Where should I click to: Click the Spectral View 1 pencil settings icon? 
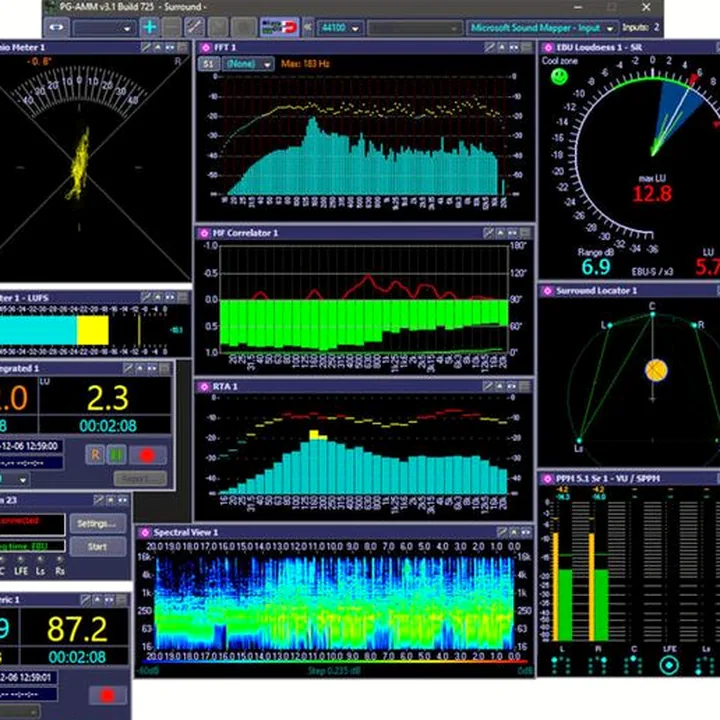point(502,532)
